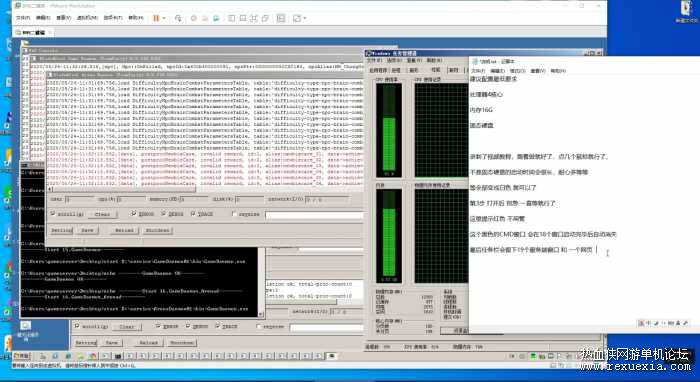Open Notepad 编辑(E) menu
The height and width of the screenshot is (382, 700).
[x=497, y=71]
